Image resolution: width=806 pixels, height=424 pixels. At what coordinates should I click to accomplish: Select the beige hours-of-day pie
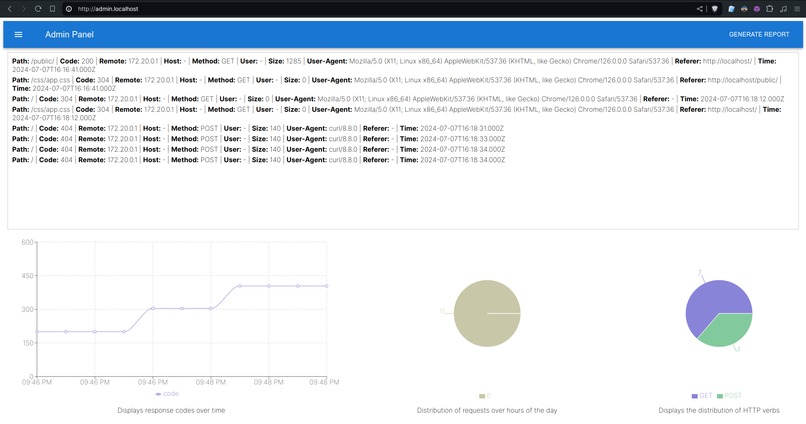coord(487,313)
